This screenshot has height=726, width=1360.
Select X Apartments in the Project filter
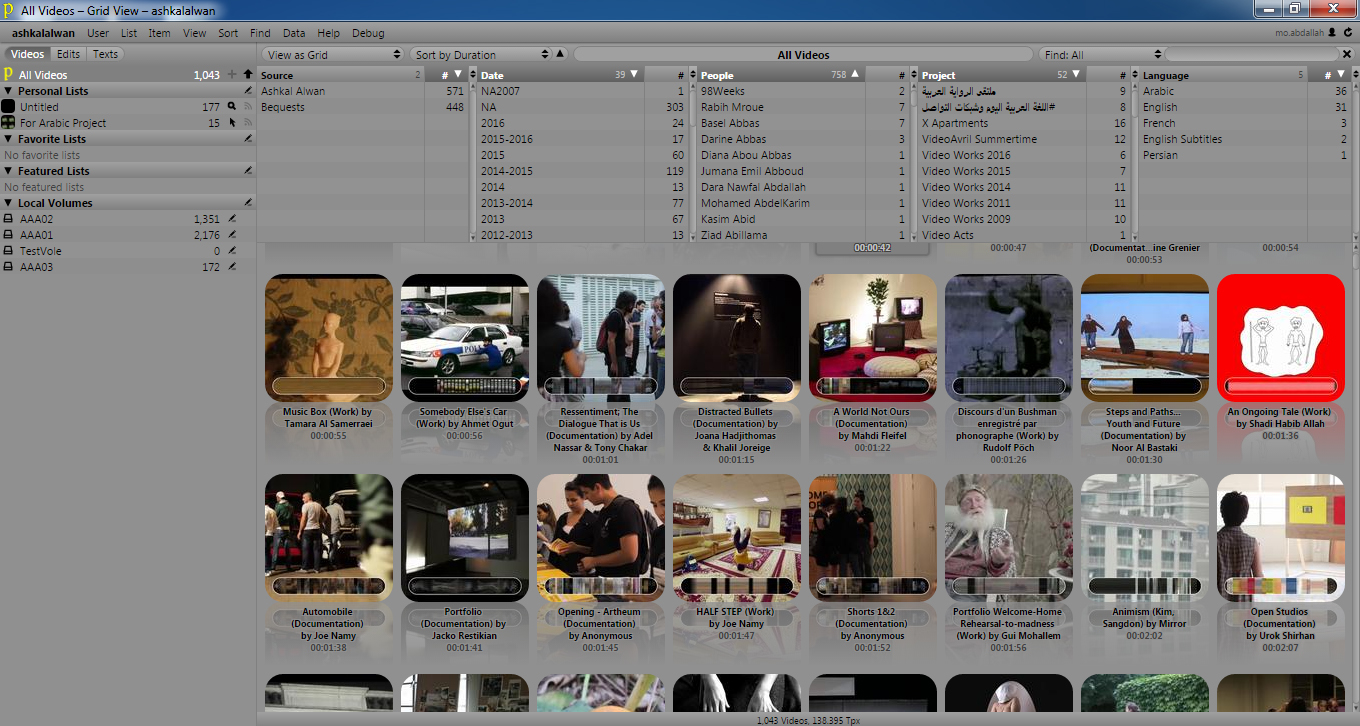pos(1023,123)
